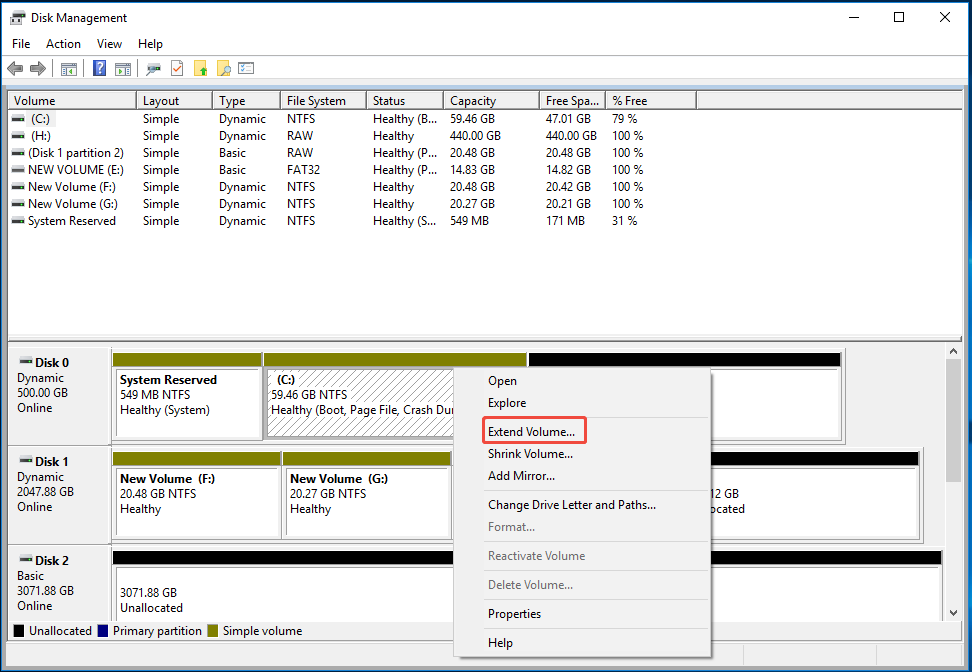Click the disk rescan/connect toolbar icon
Screen dimensions: 972x672
click(x=153, y=69)
